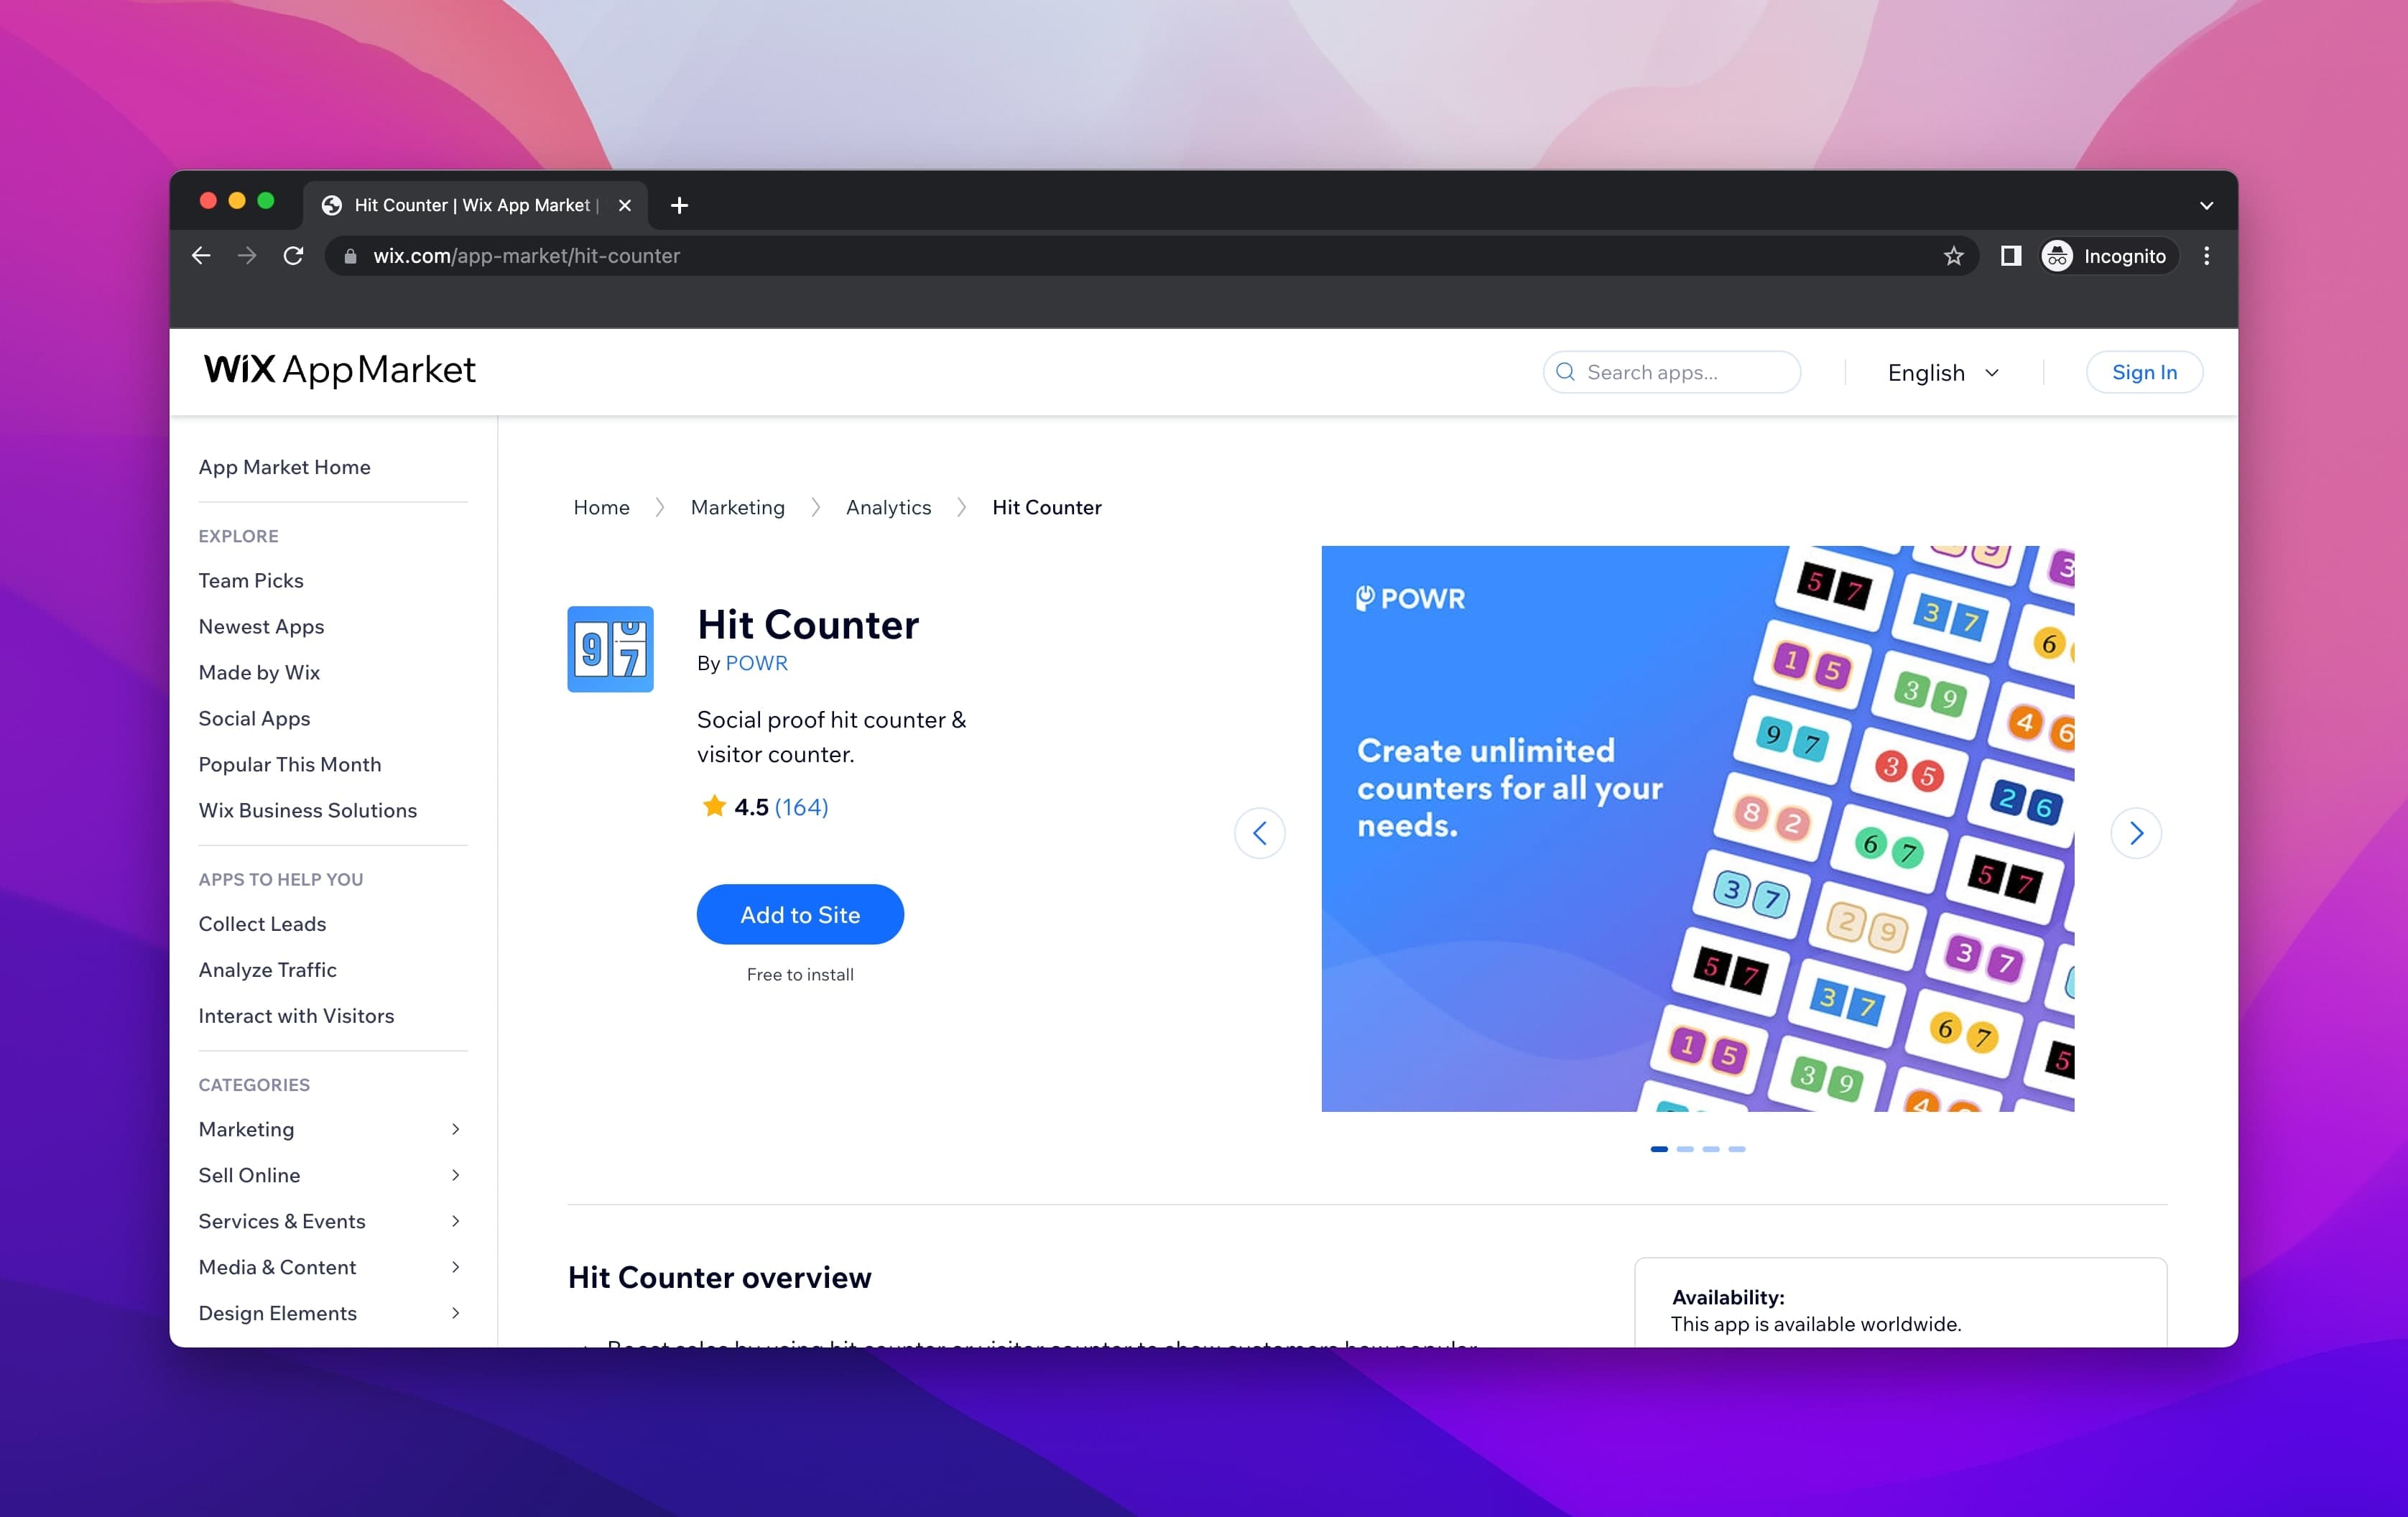2408x1517 pixels.
Task: Expand the Services & Events sidebar item
Action: pos(453,1220)
